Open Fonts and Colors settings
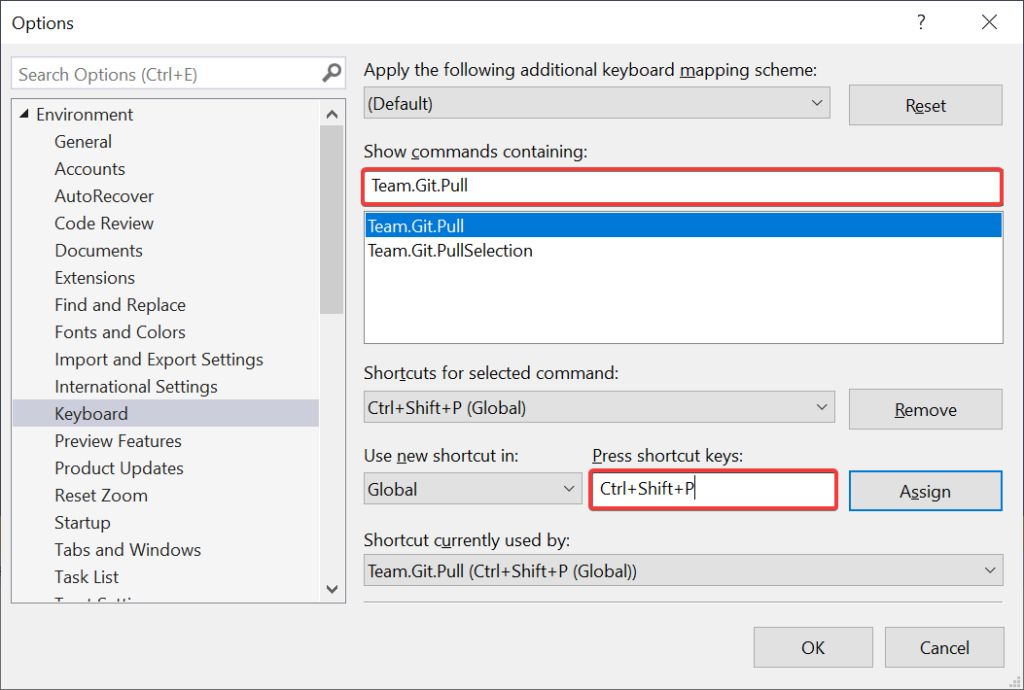The image size is (1024, 690). (x=119, y=332)
